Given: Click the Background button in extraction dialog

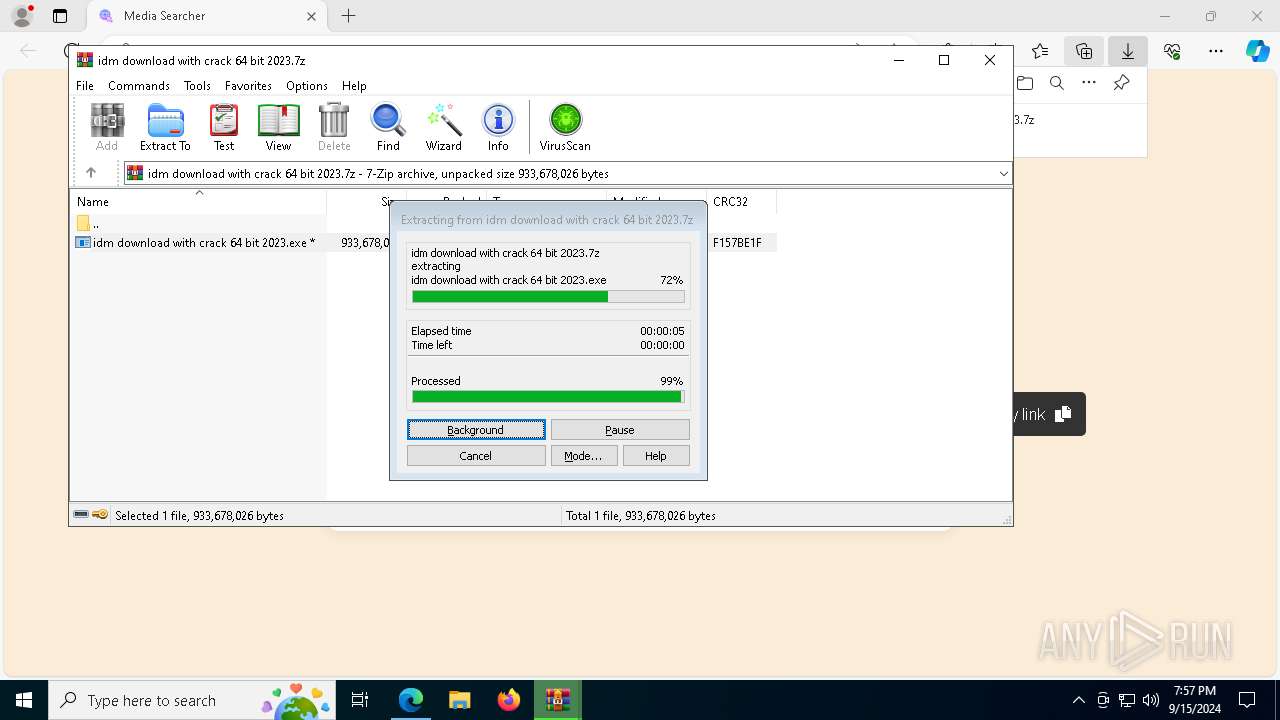Looking at the screenshot, I should point(476,430).
